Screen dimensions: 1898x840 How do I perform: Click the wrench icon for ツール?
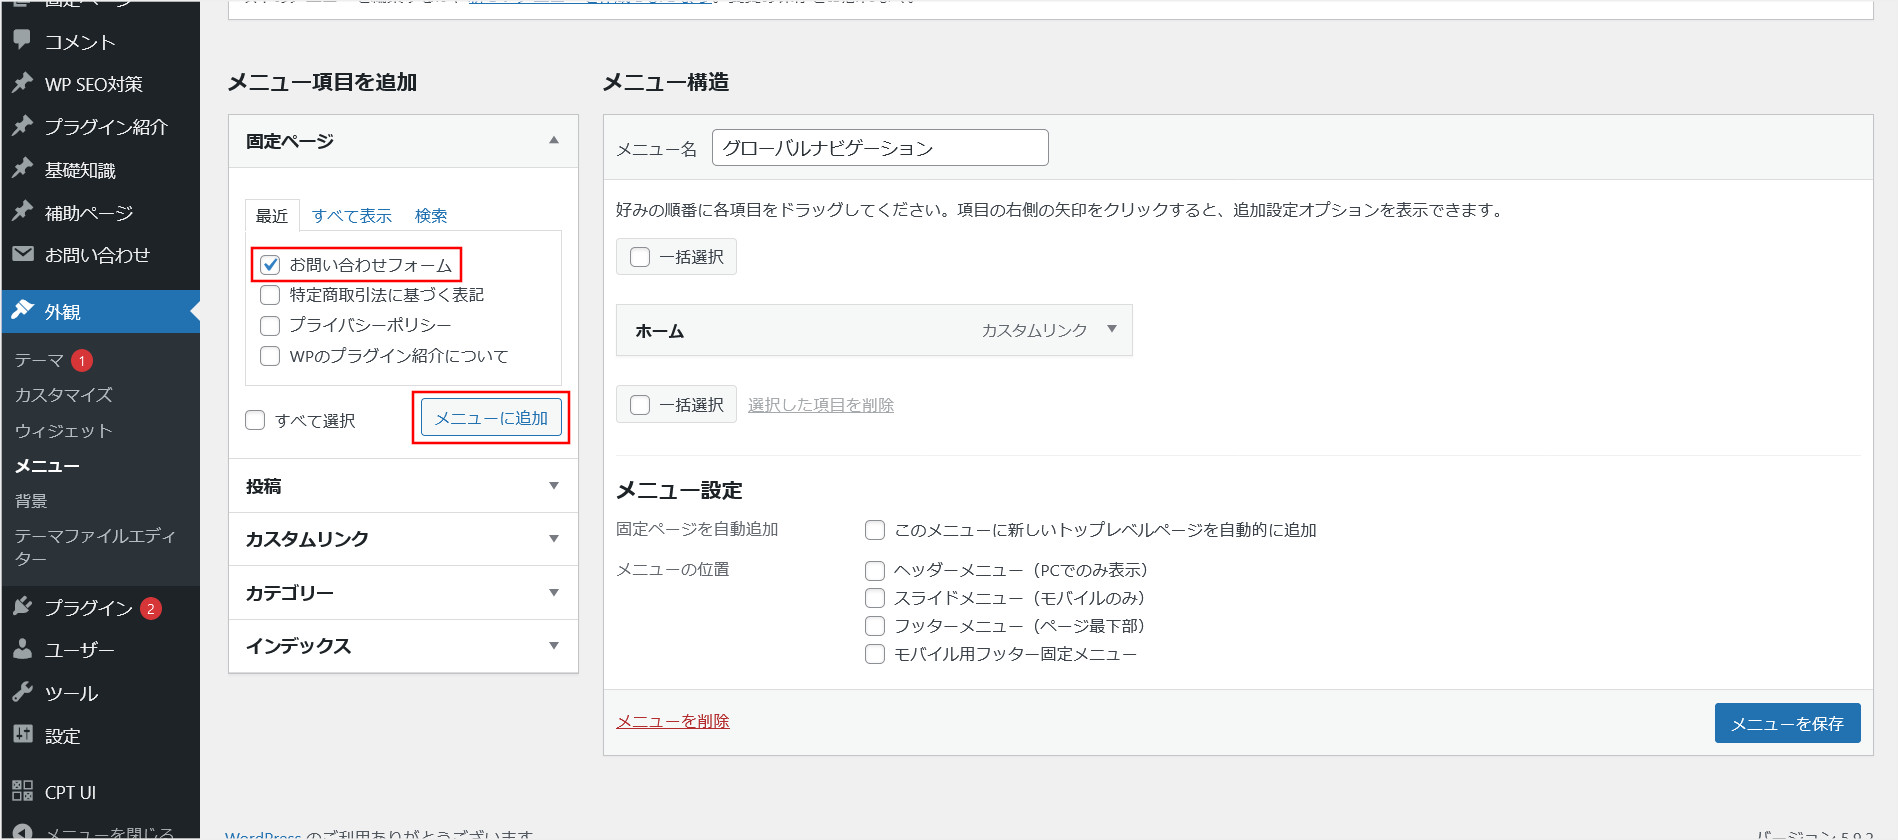click(22, 692)
